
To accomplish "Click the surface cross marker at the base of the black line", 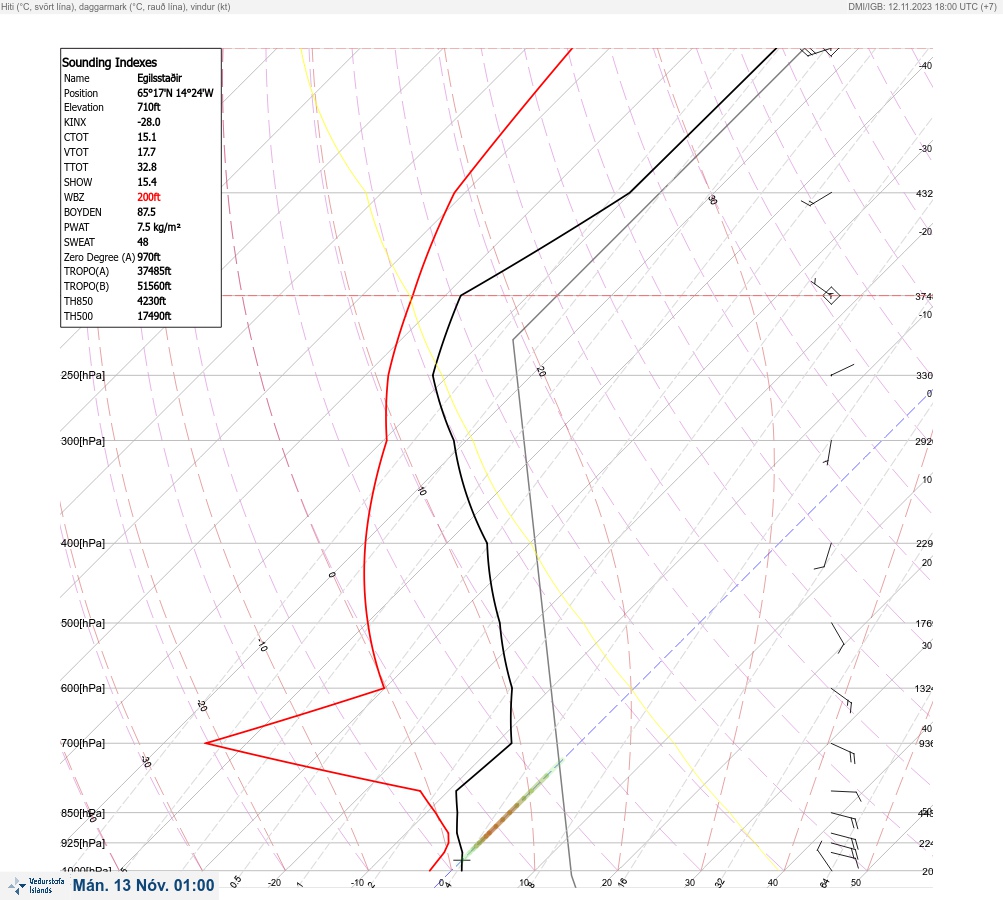I will coord(462,860).
